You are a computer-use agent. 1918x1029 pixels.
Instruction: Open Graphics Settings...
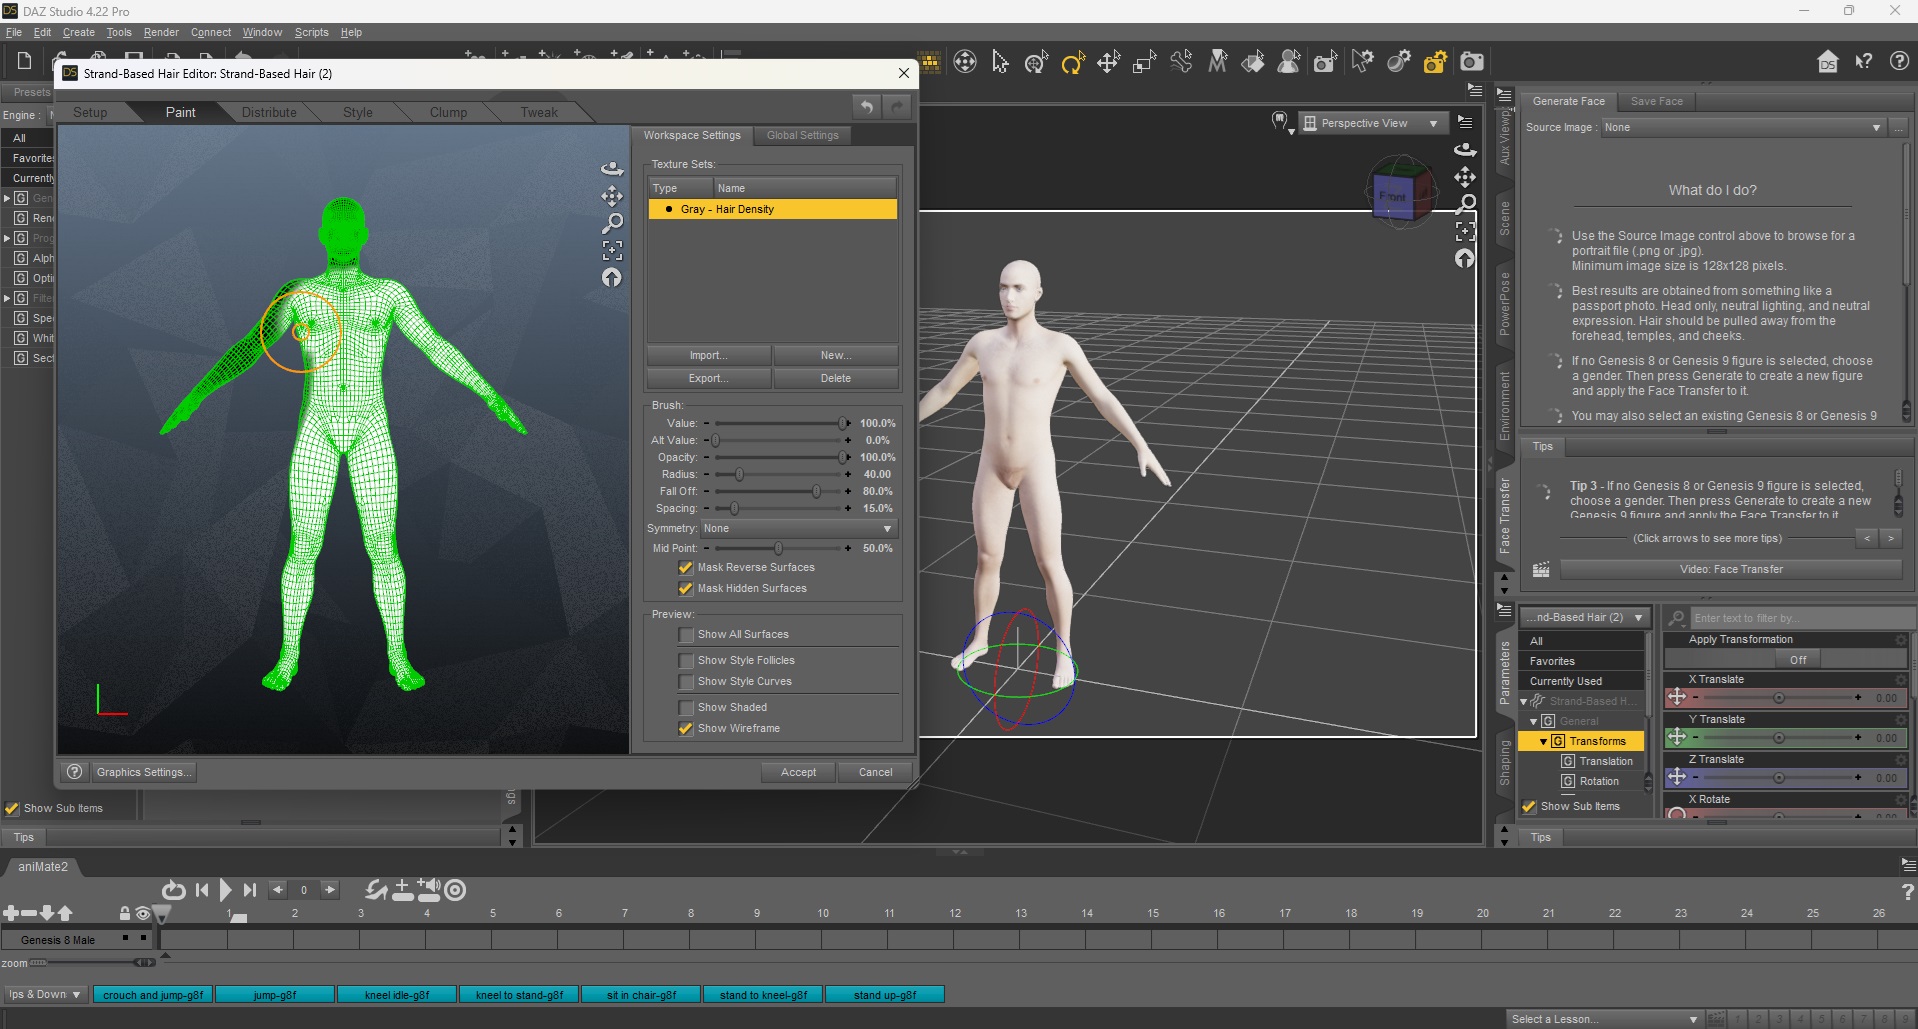point(142,772)
